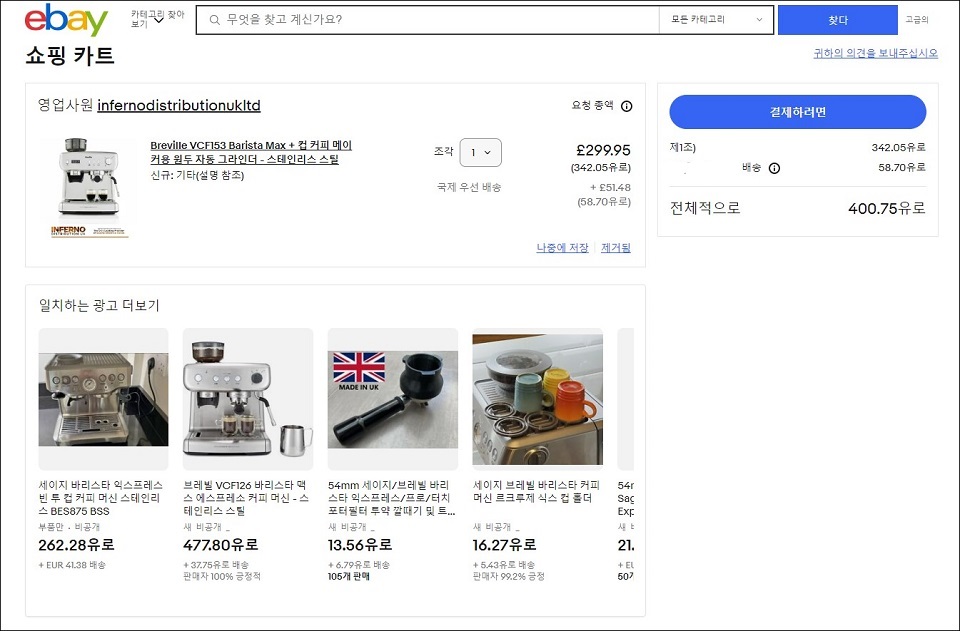Open the Breville VCF153 Barista Max item title

251,152
